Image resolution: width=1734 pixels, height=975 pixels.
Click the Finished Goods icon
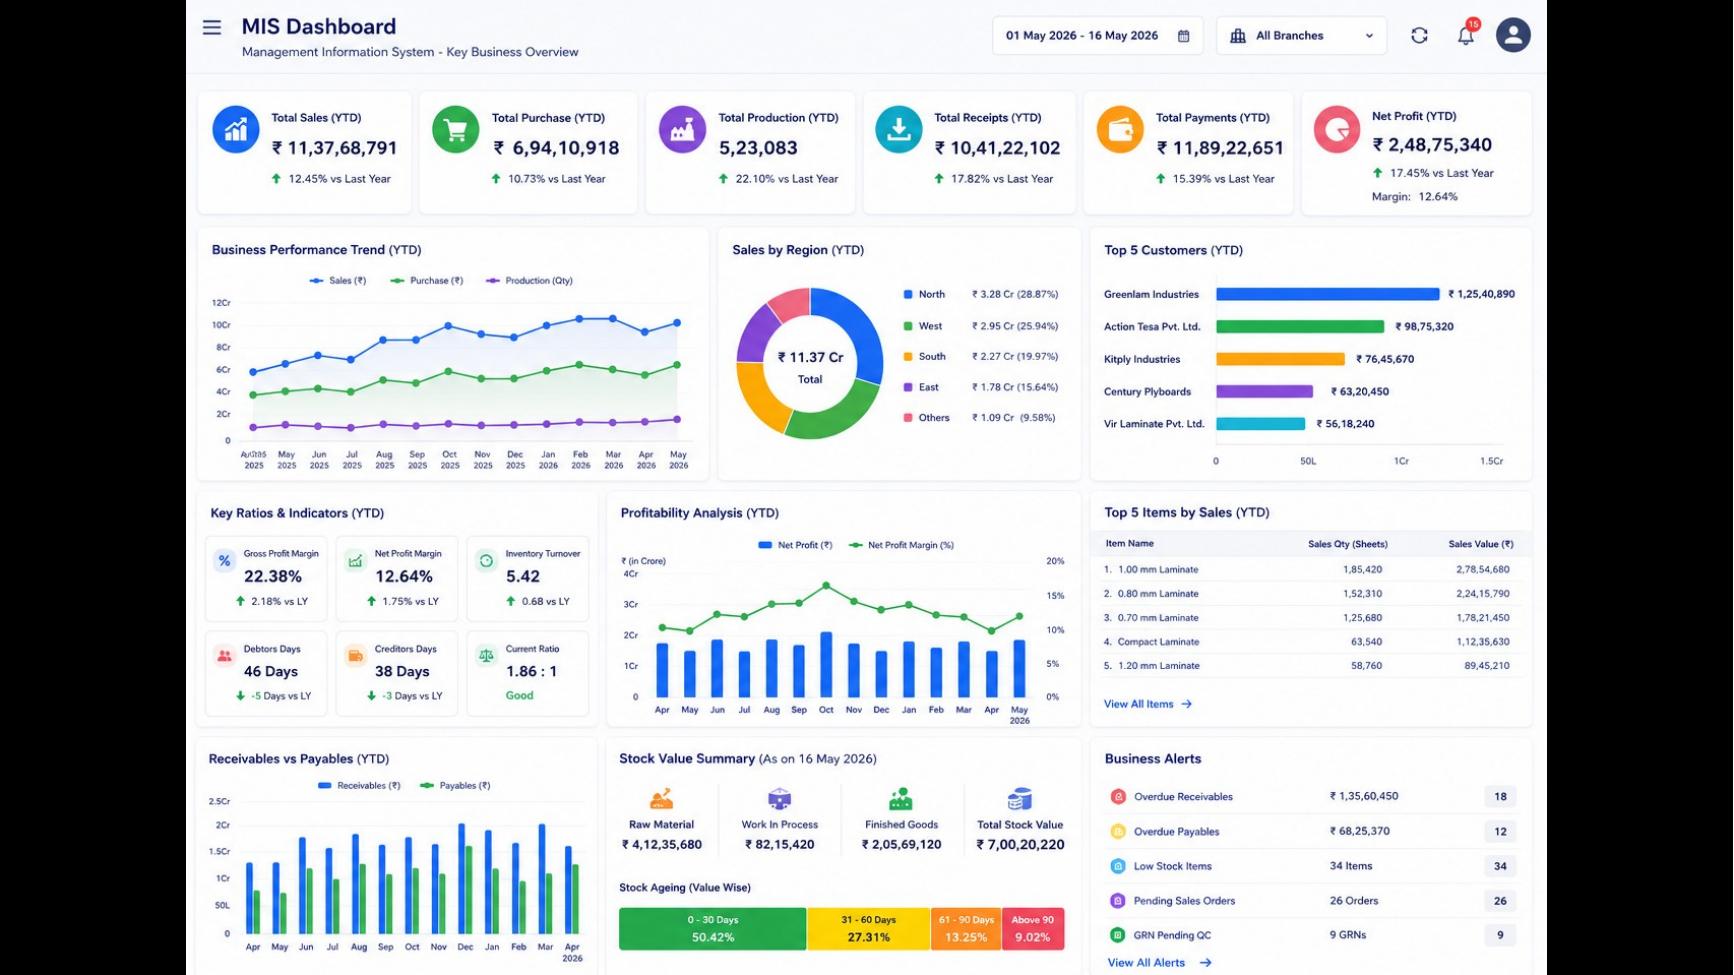point(901,799)
